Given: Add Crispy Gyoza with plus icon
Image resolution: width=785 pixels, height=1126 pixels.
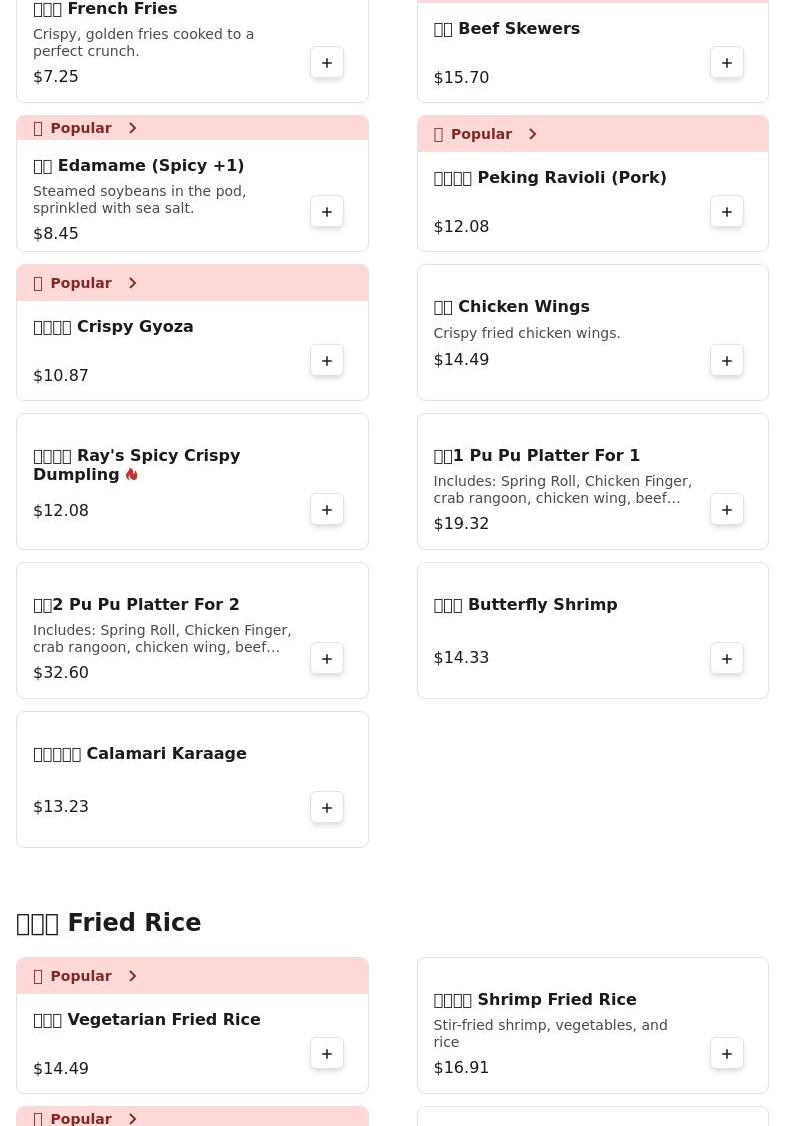Looking at the screenshot, I should tap(327, 361).
